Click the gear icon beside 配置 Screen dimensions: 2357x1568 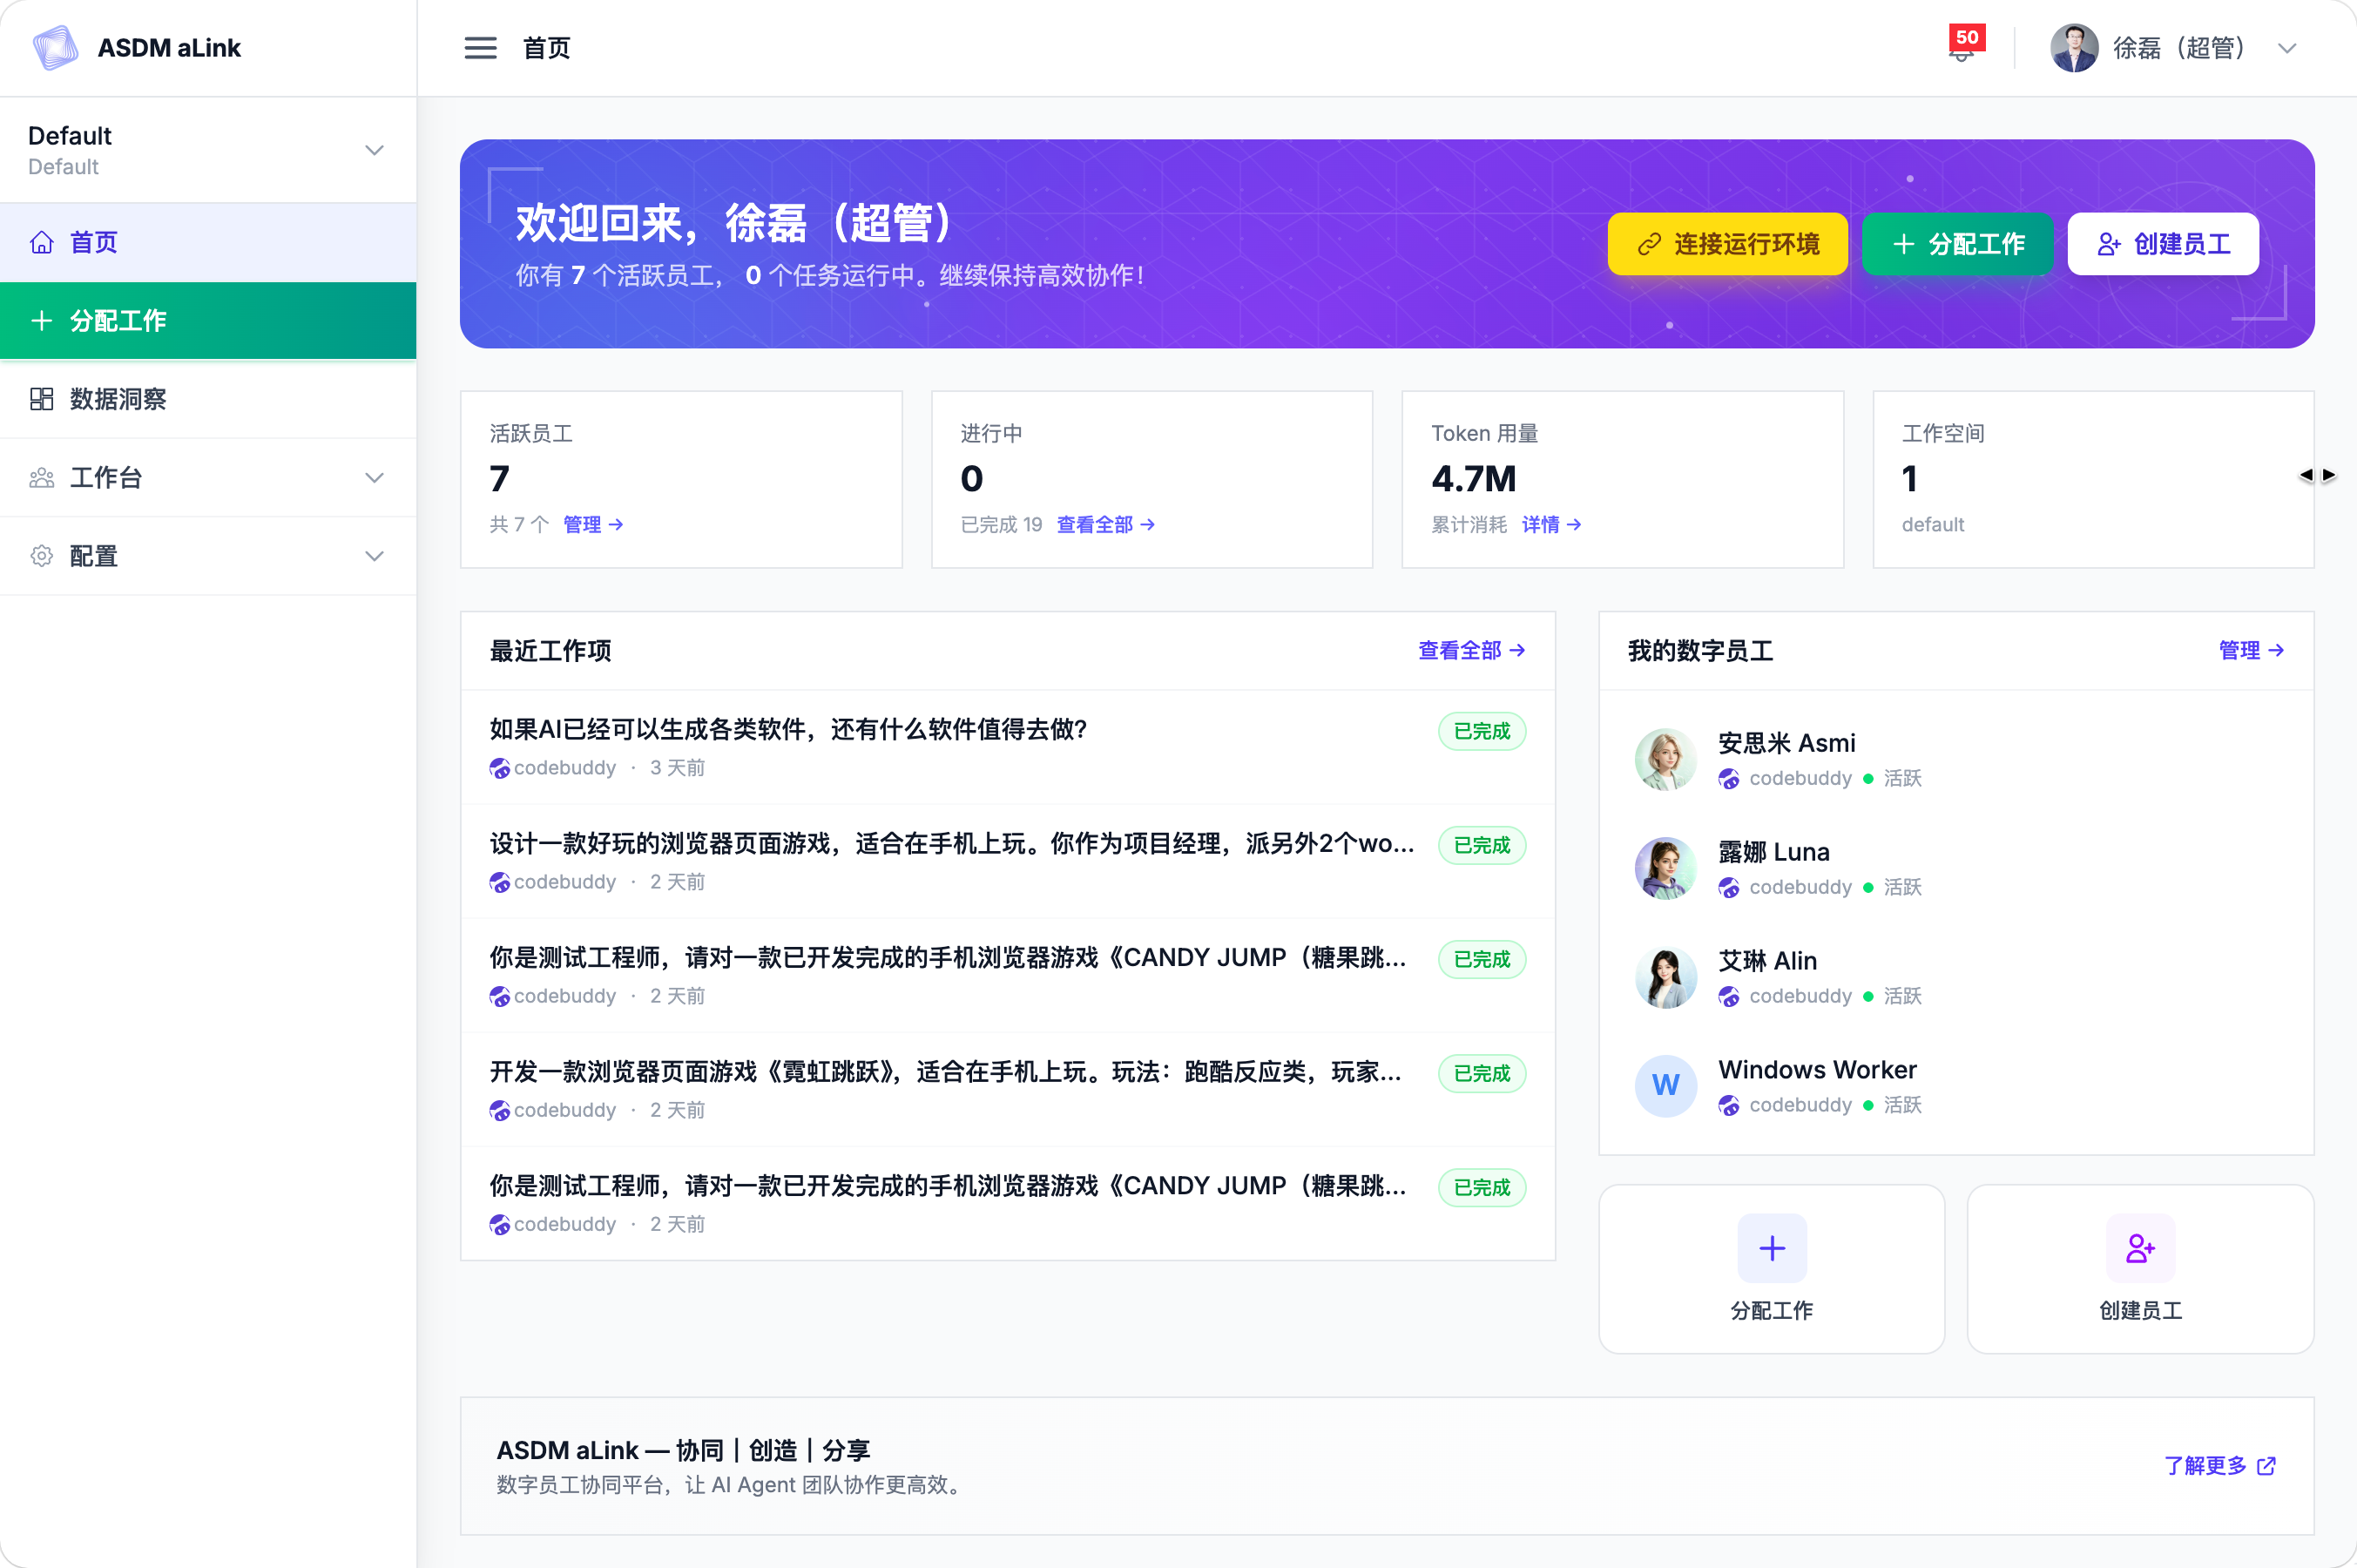point(42,556)
